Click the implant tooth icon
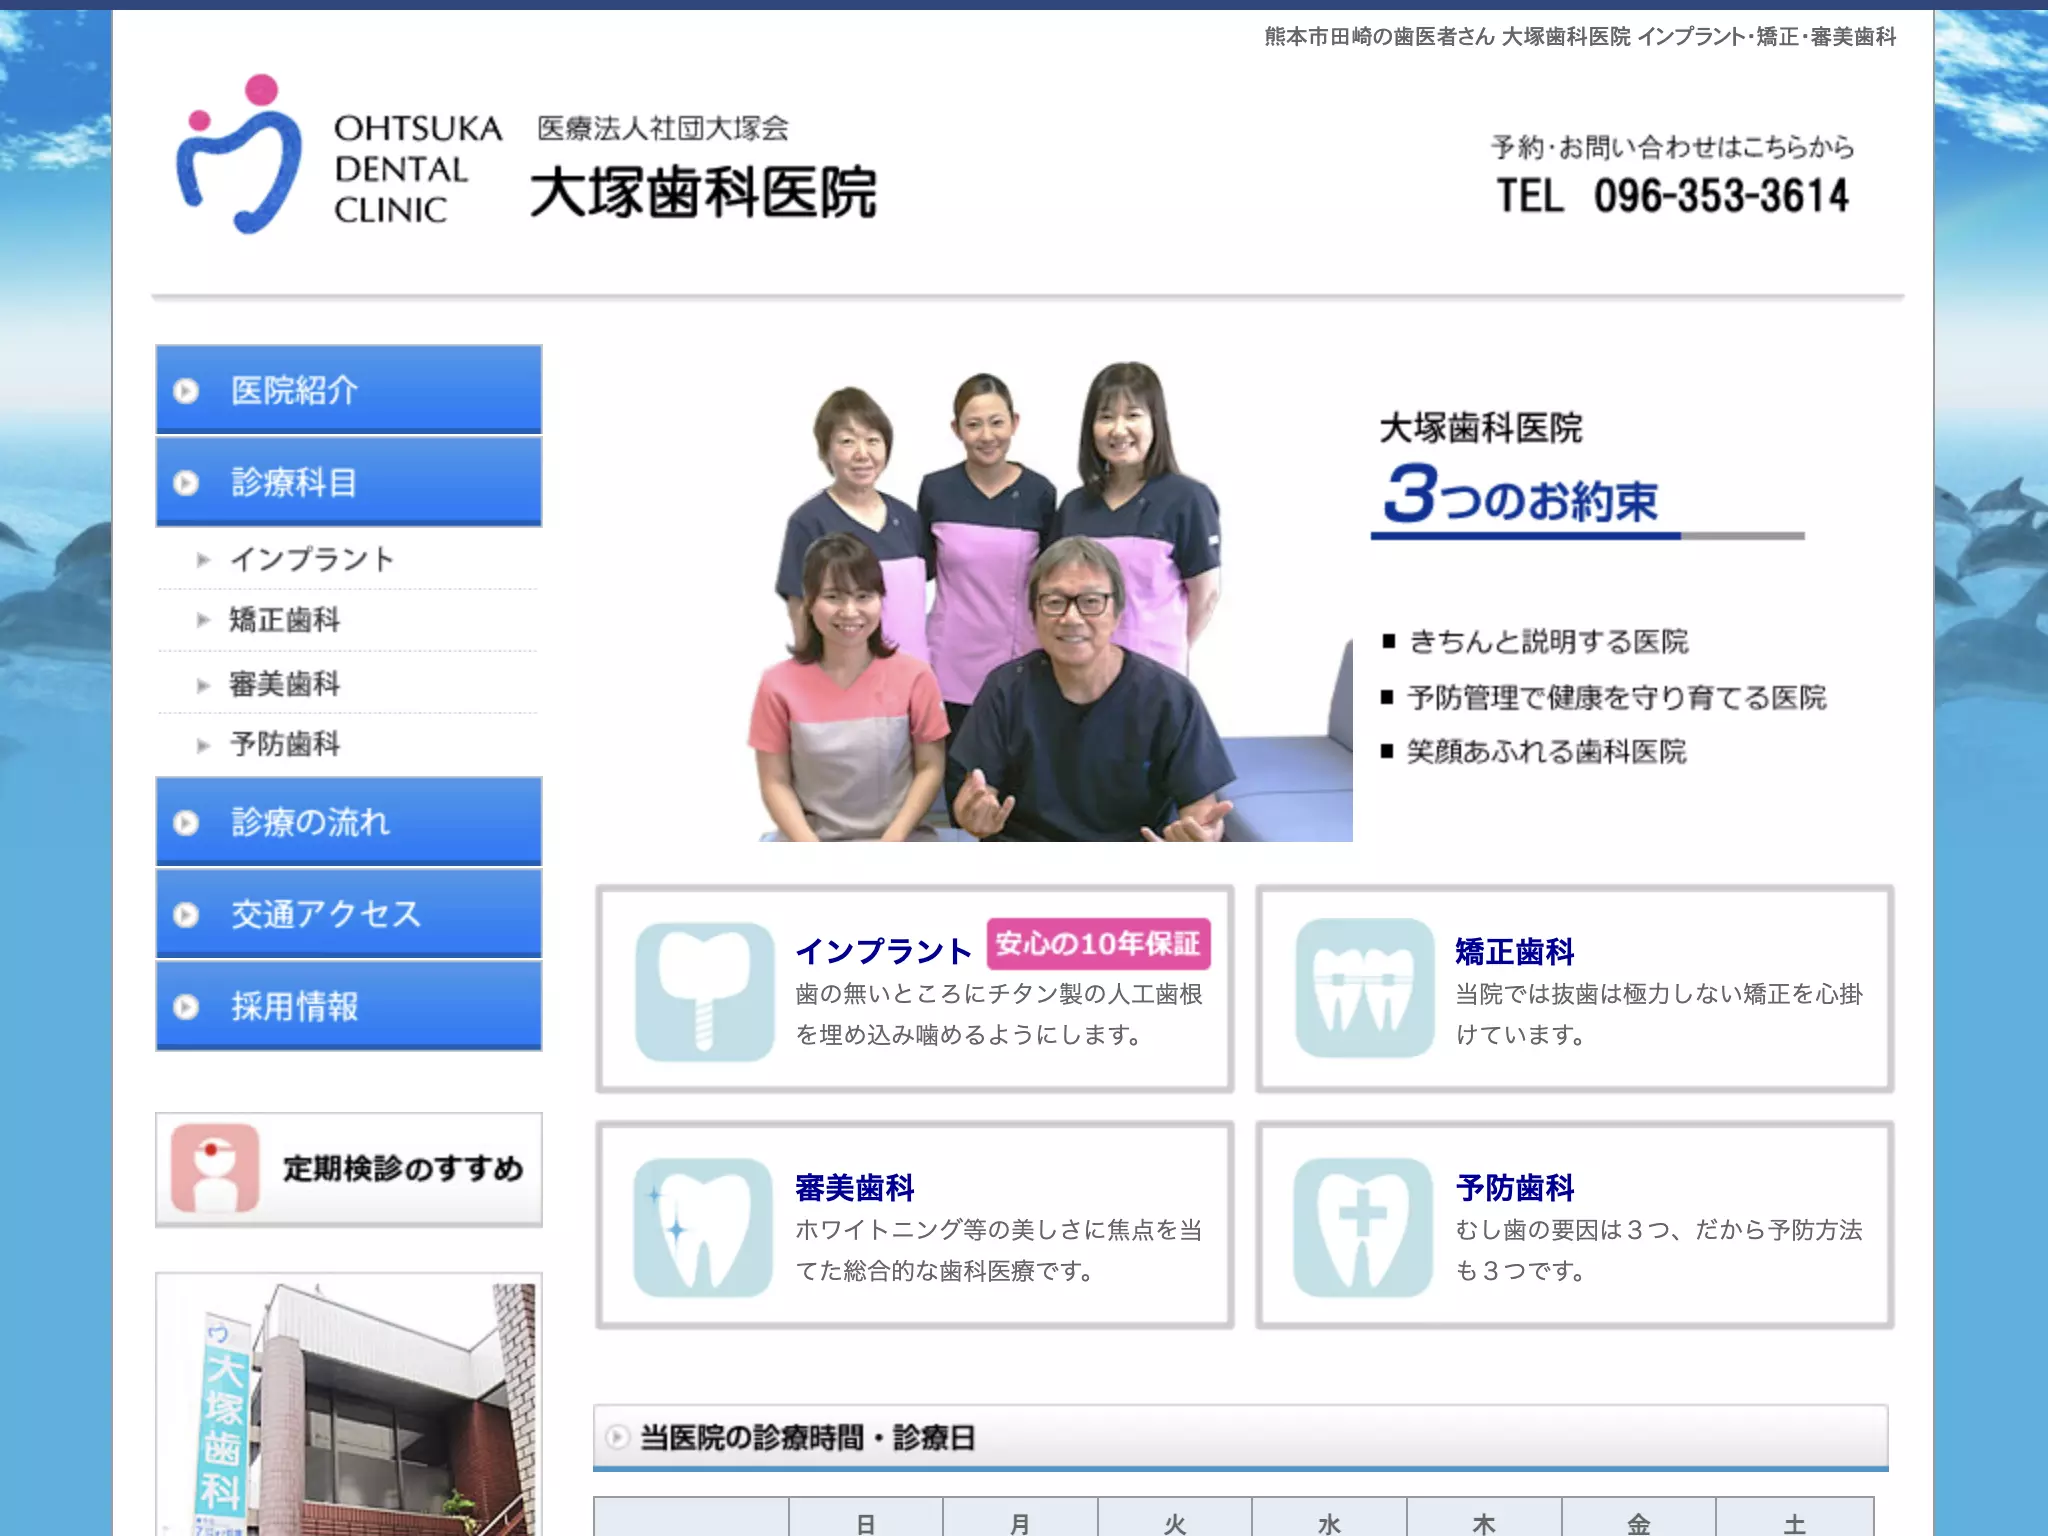Image resolution: width=2048 pixels, height=1536 pixels. [x=704, y=991]
